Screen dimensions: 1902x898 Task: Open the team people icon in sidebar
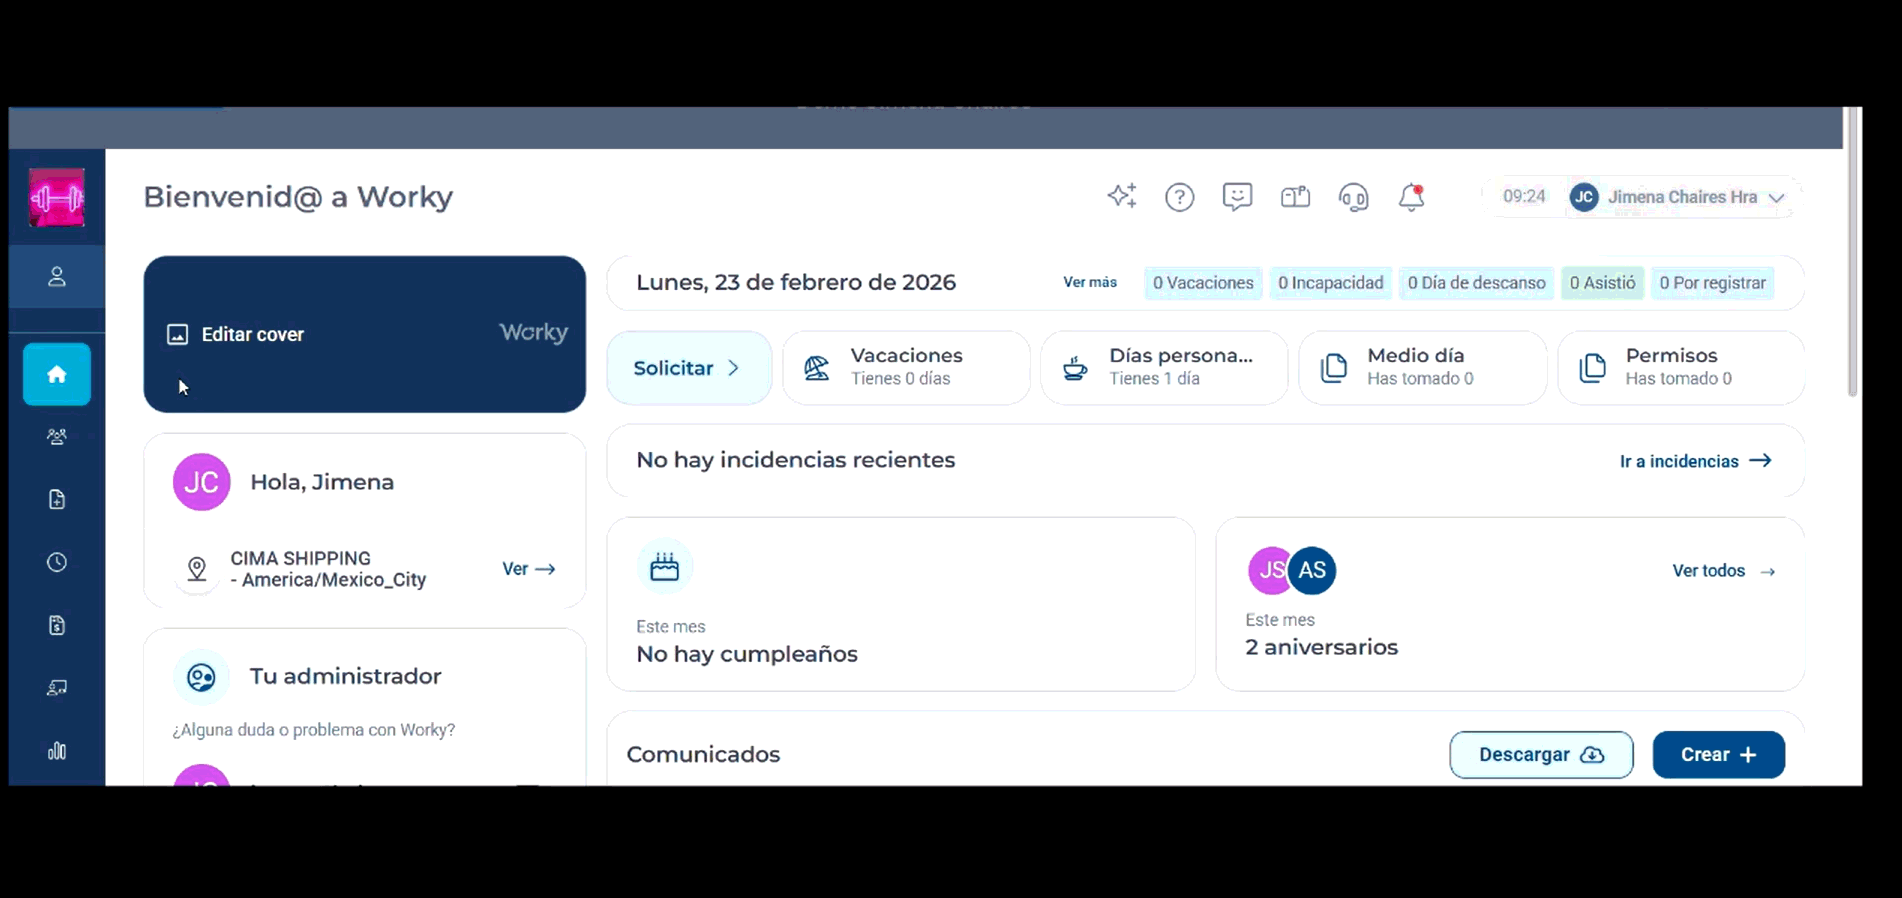click(x=57, y=437)
